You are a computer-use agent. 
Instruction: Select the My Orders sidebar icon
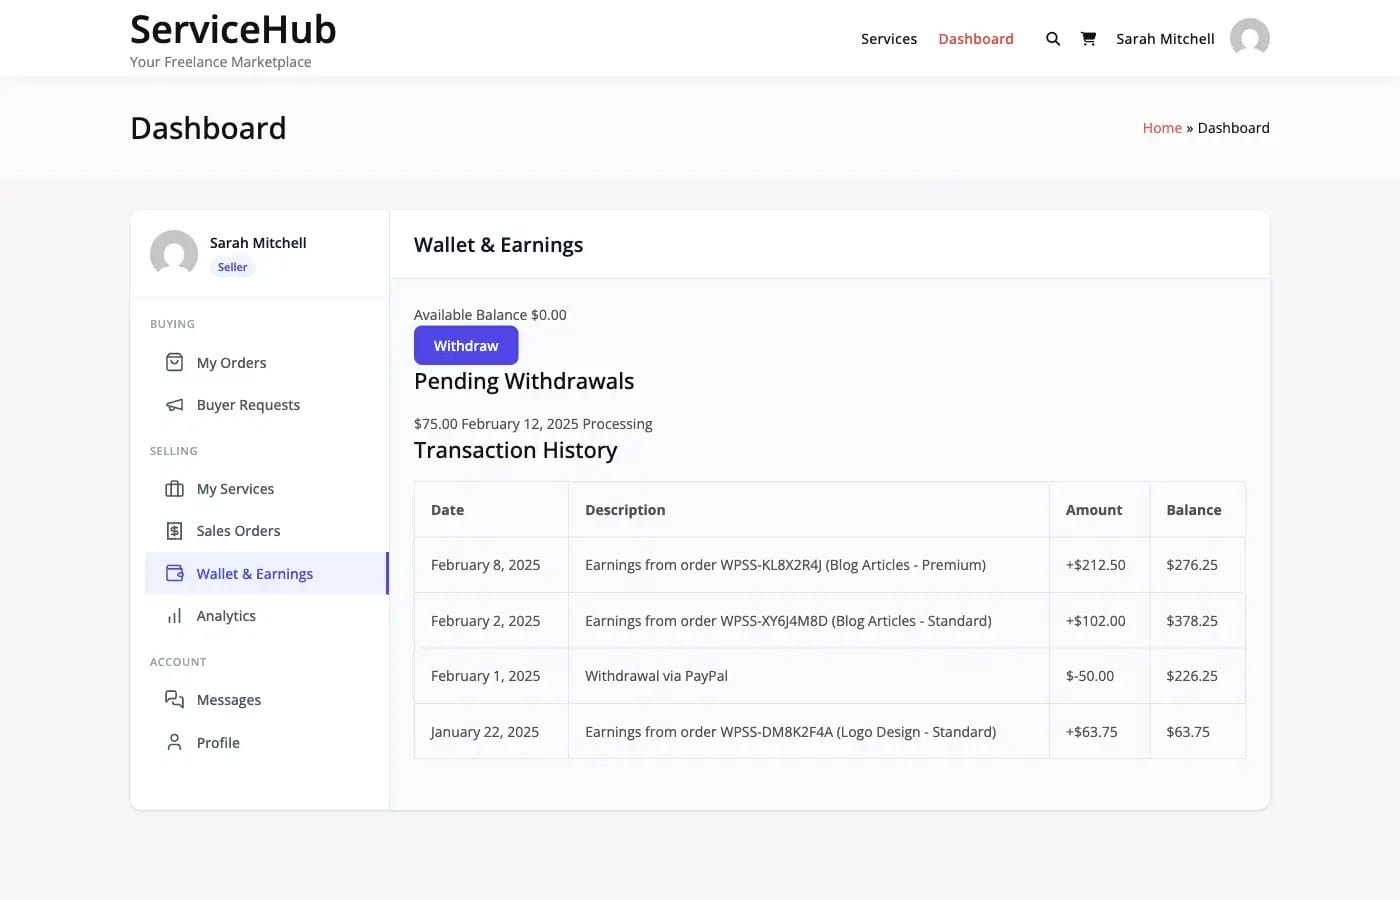pos(174,362)
